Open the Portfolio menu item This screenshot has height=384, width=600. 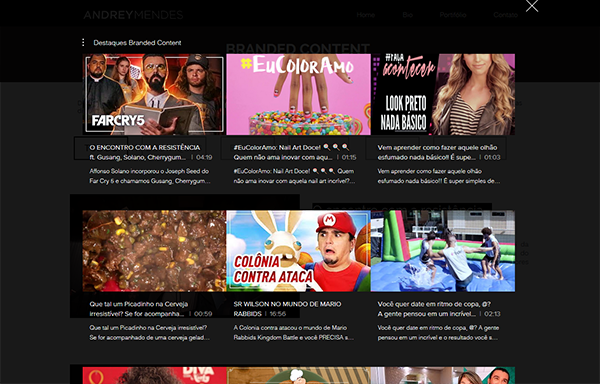pyautogui.click(x=453, y=15)
